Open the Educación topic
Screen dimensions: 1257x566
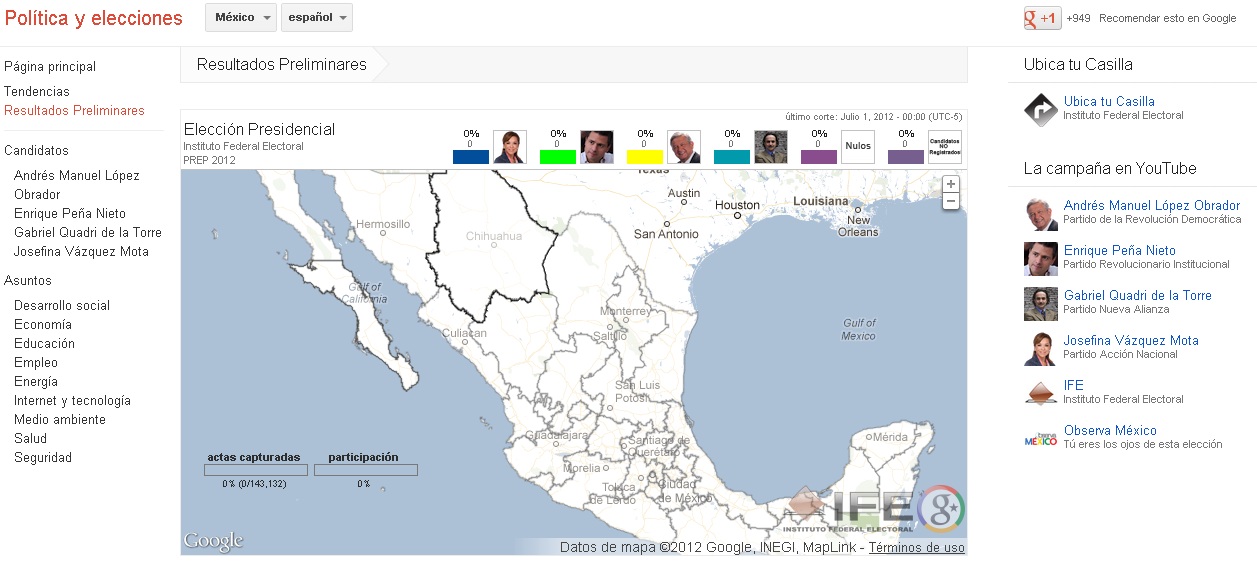(44, 344)
